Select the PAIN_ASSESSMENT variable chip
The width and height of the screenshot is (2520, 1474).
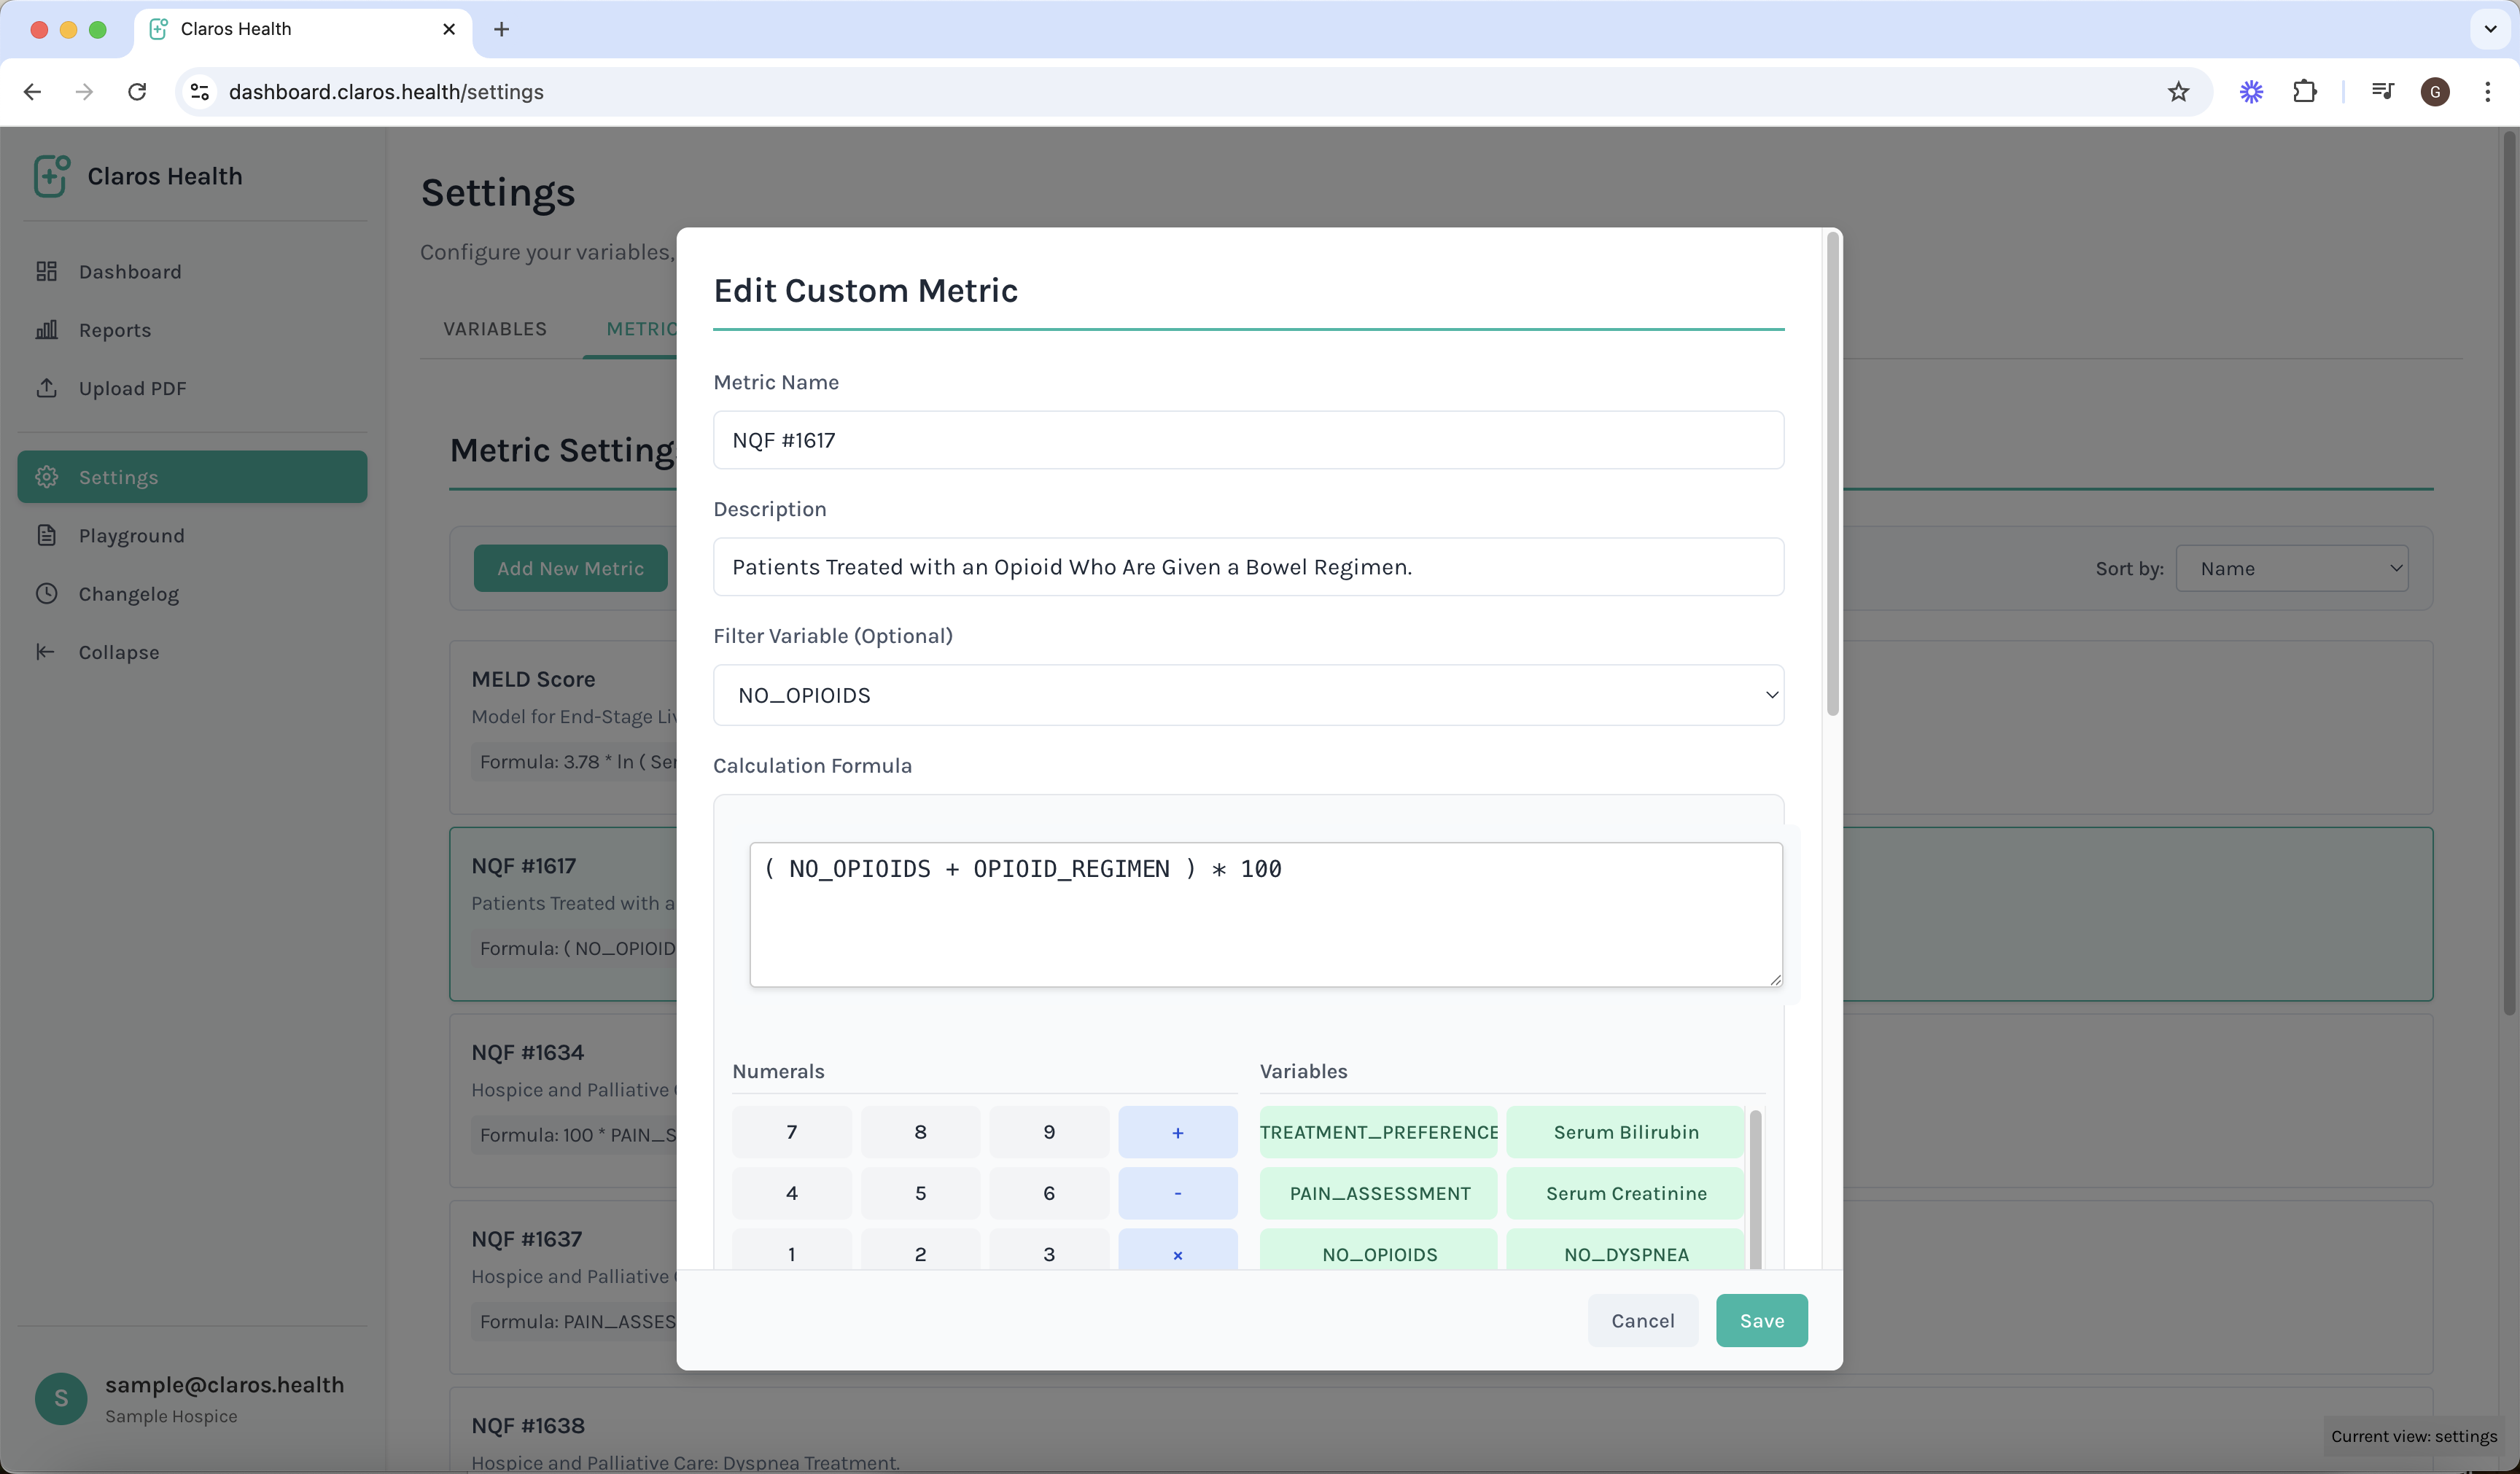(1378, 1193)
